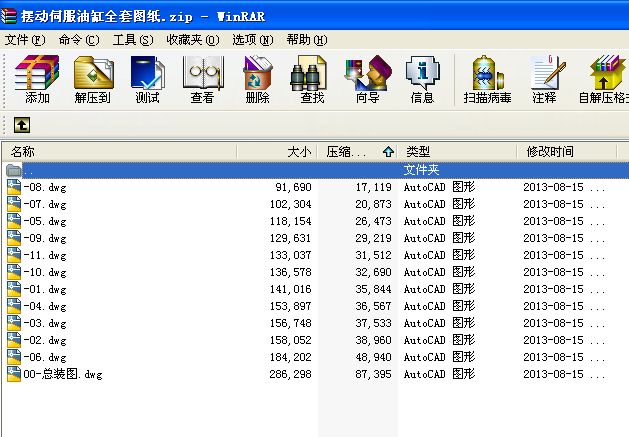Click the 添加 (Add) toolbar icon
The image size is (629, 437).
(x=37, y=79)
